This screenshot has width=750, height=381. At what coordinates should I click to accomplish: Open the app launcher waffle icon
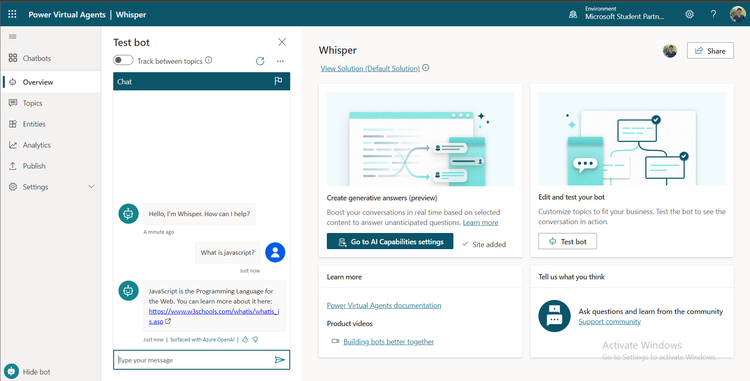pos(12,14)
